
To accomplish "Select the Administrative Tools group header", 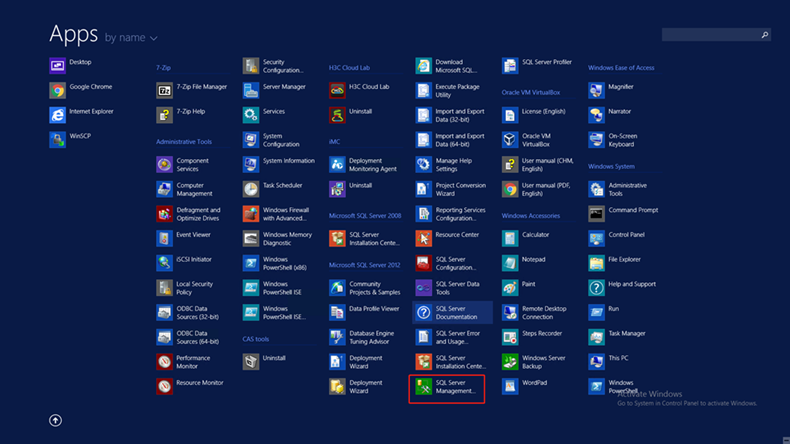I will [184, 142].
